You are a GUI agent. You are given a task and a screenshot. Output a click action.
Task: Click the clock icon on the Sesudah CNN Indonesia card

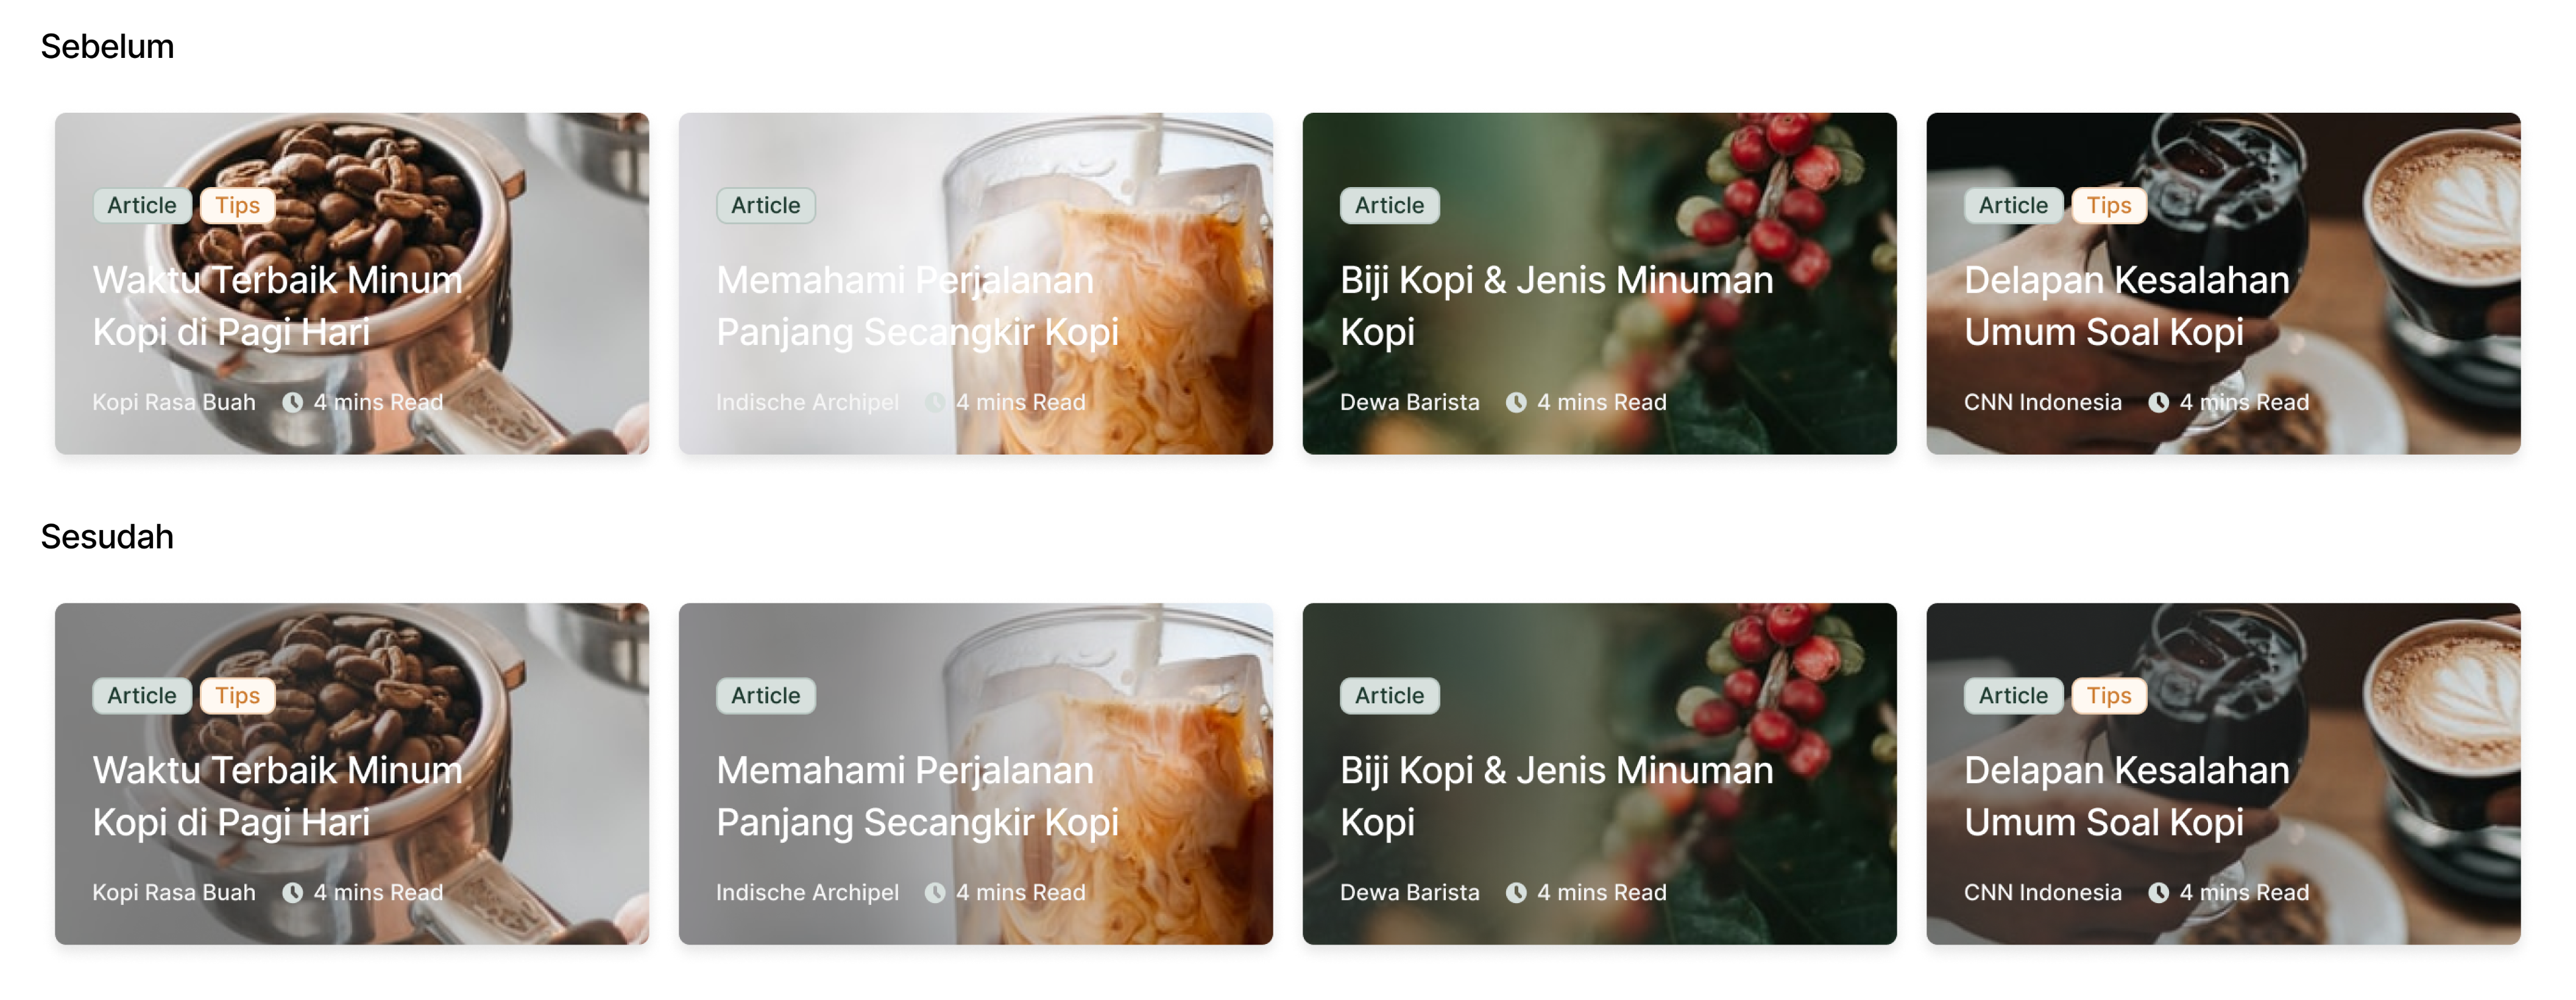2158,892
